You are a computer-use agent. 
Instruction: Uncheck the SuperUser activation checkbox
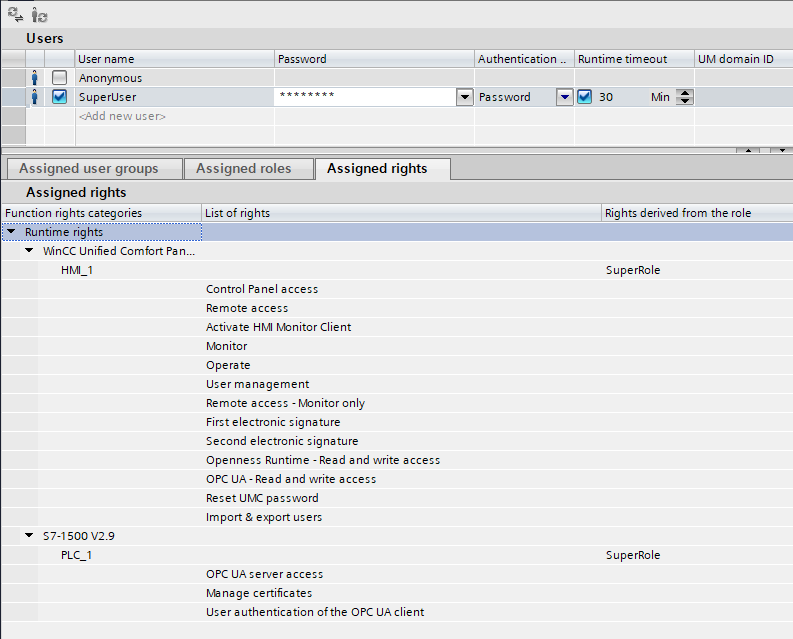[x=59, y=97]
